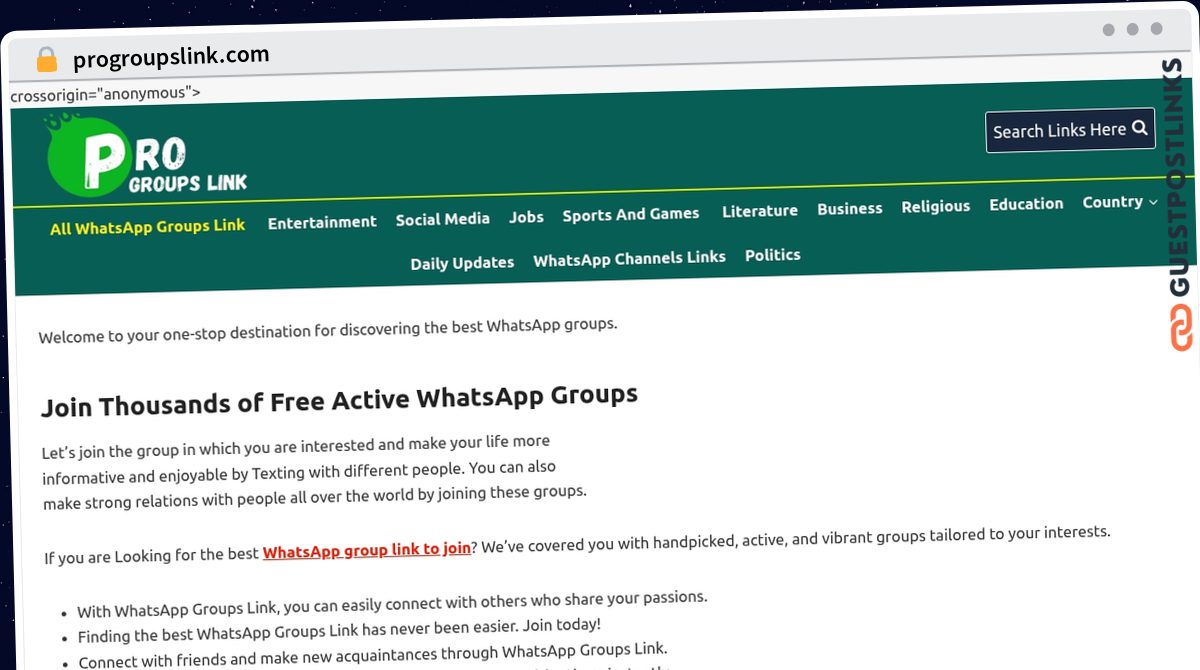The height and width of the screenshot is (670, 1200).
Task: Select the Politics menu item
Action: (x=772, y=255)
